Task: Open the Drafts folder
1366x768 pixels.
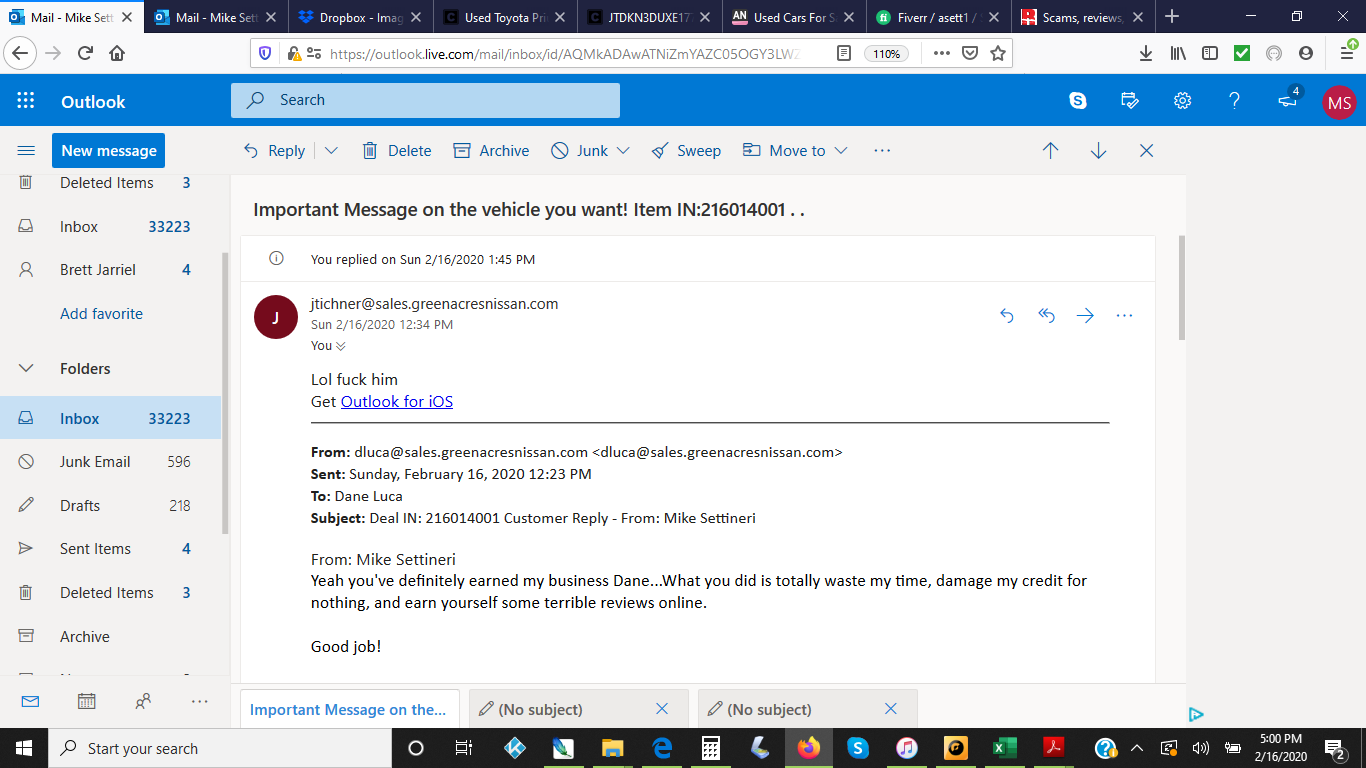Action: [x=110, y=506]
